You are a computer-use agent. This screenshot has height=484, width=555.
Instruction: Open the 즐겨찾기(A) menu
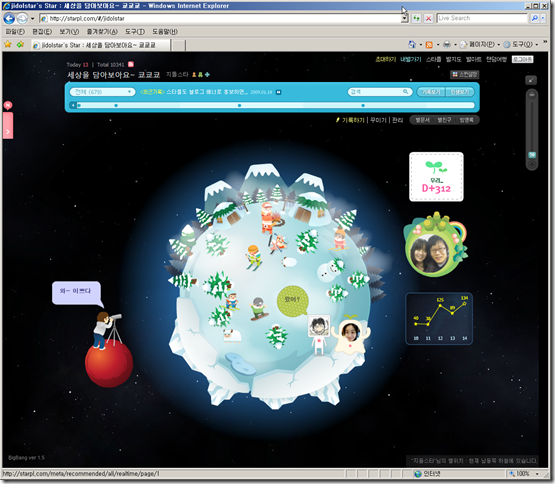tap(102, 32)
